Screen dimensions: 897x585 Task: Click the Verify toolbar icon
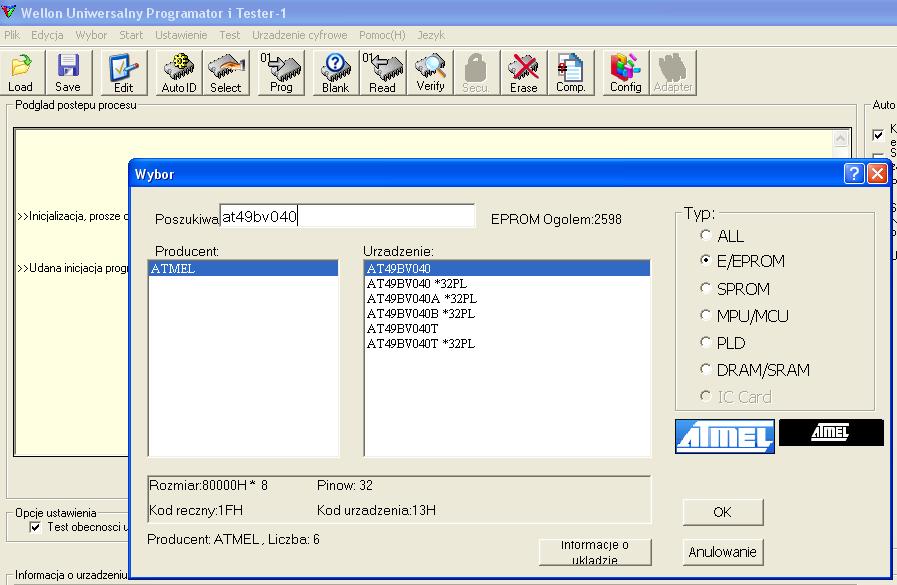point(430,72)
